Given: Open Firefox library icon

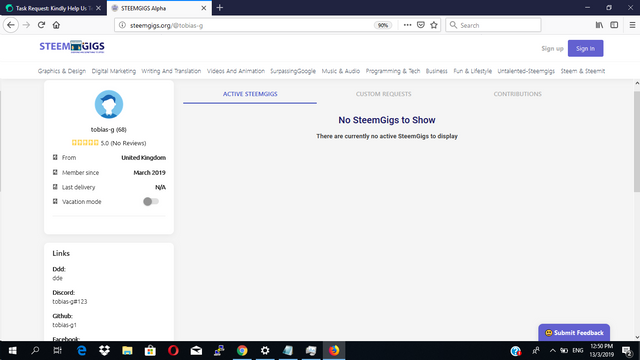Looking at the screenshot, I should (x=599, y=25).
